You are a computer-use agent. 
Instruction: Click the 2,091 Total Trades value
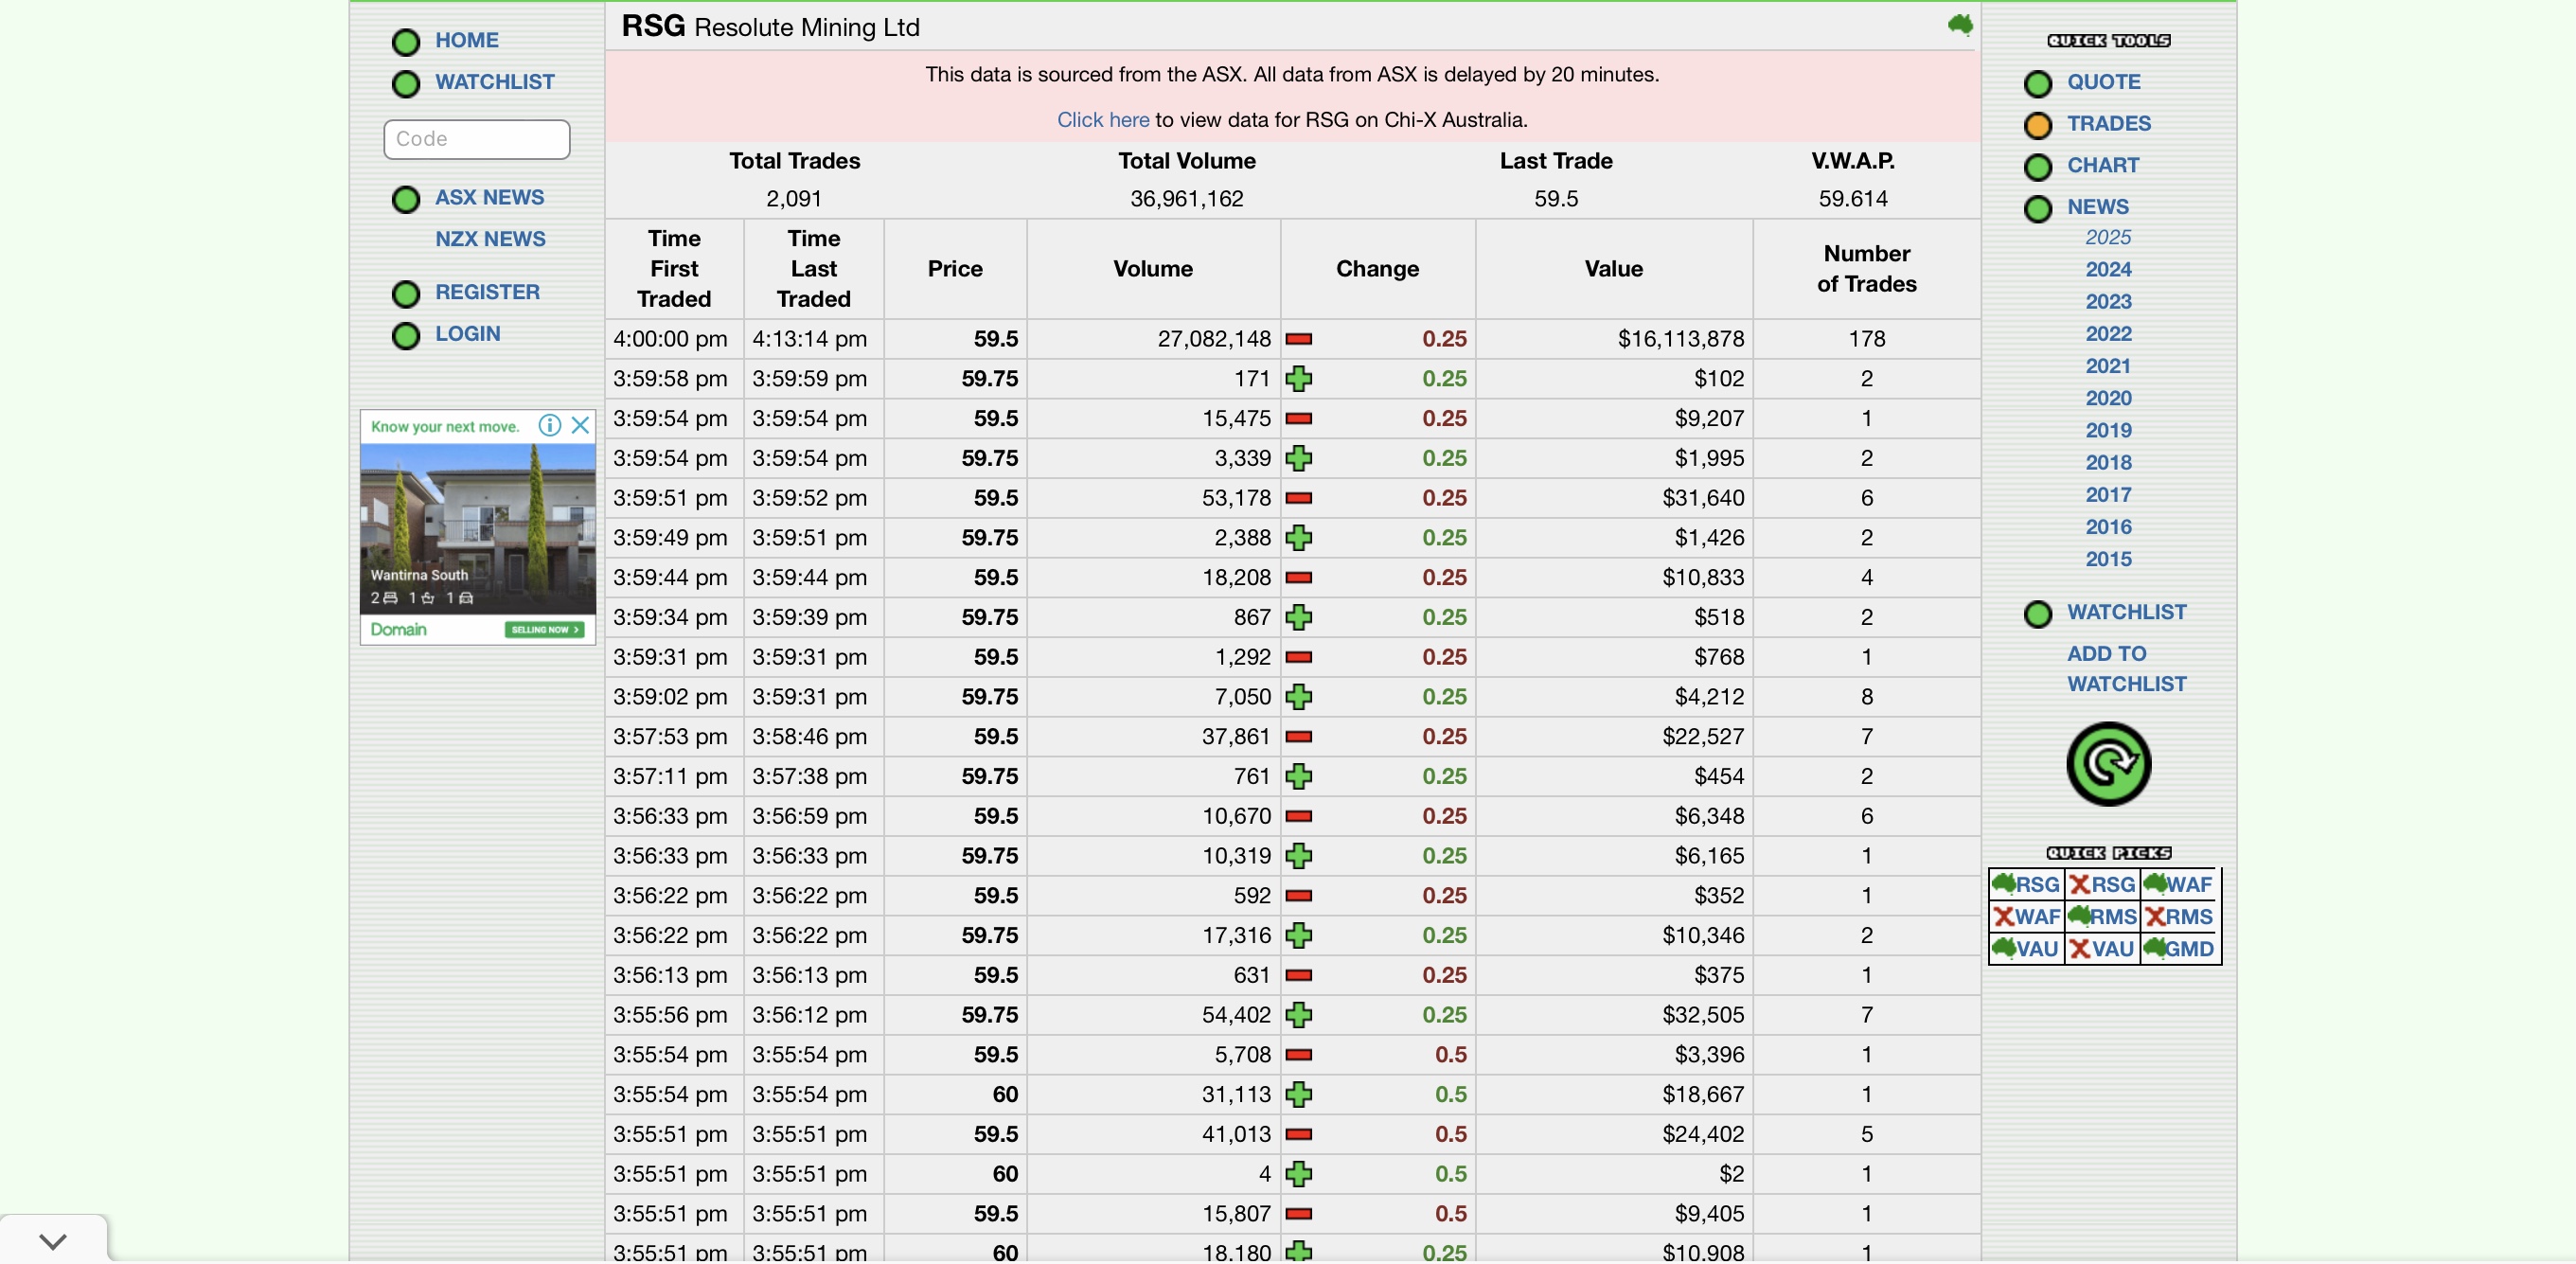[794, 199]
